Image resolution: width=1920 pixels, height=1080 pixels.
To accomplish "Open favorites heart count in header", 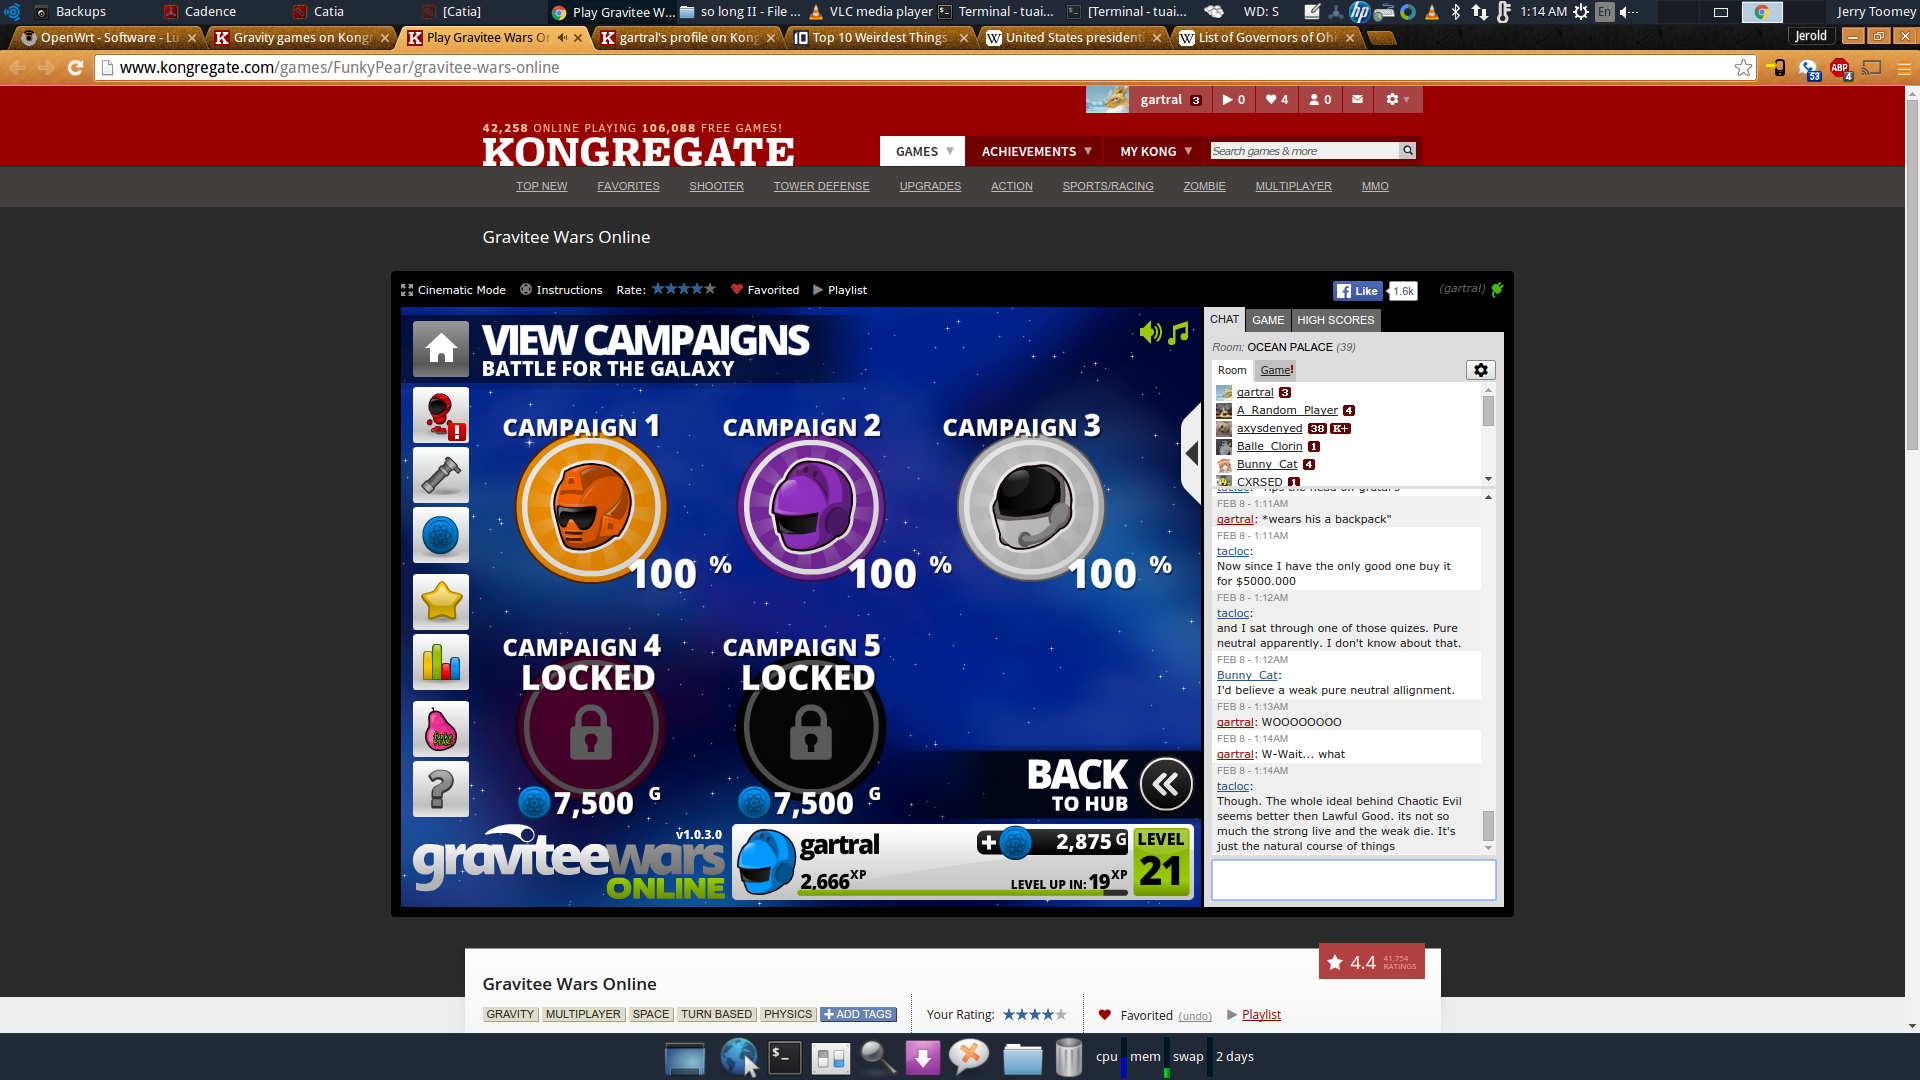I will (x=1277, y=100).
